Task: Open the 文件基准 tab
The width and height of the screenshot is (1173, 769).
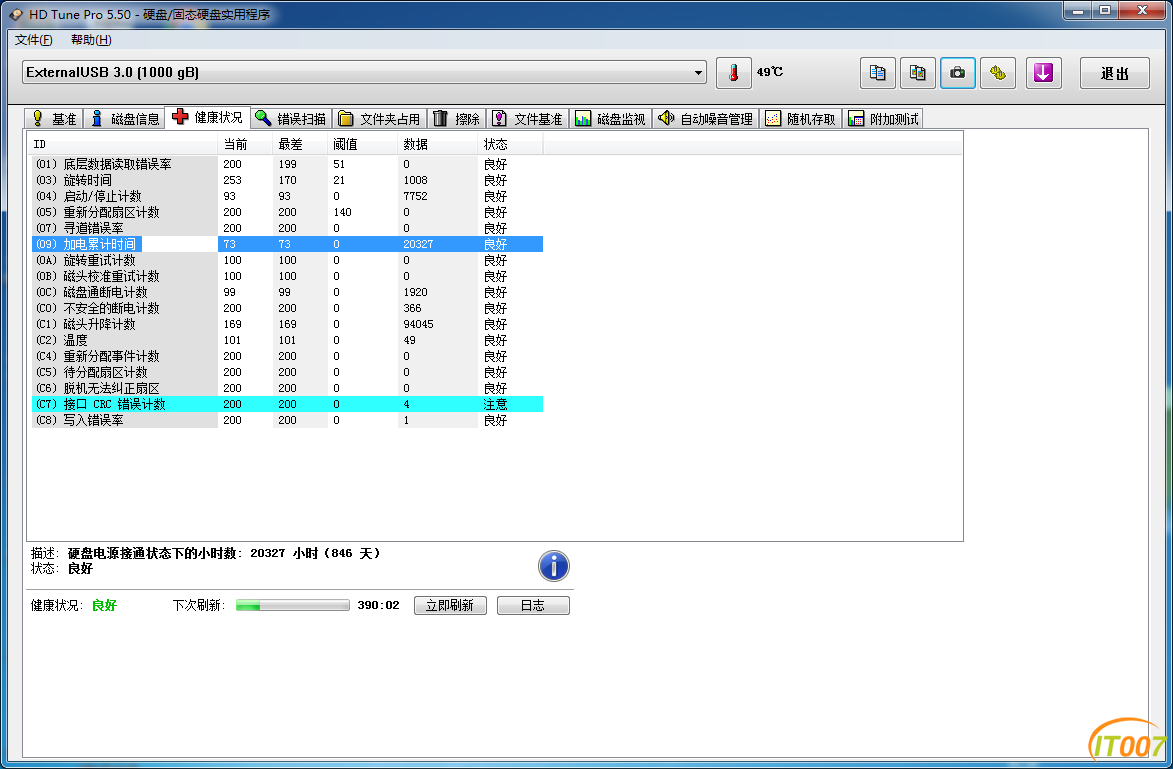Action: pos(527,119)
